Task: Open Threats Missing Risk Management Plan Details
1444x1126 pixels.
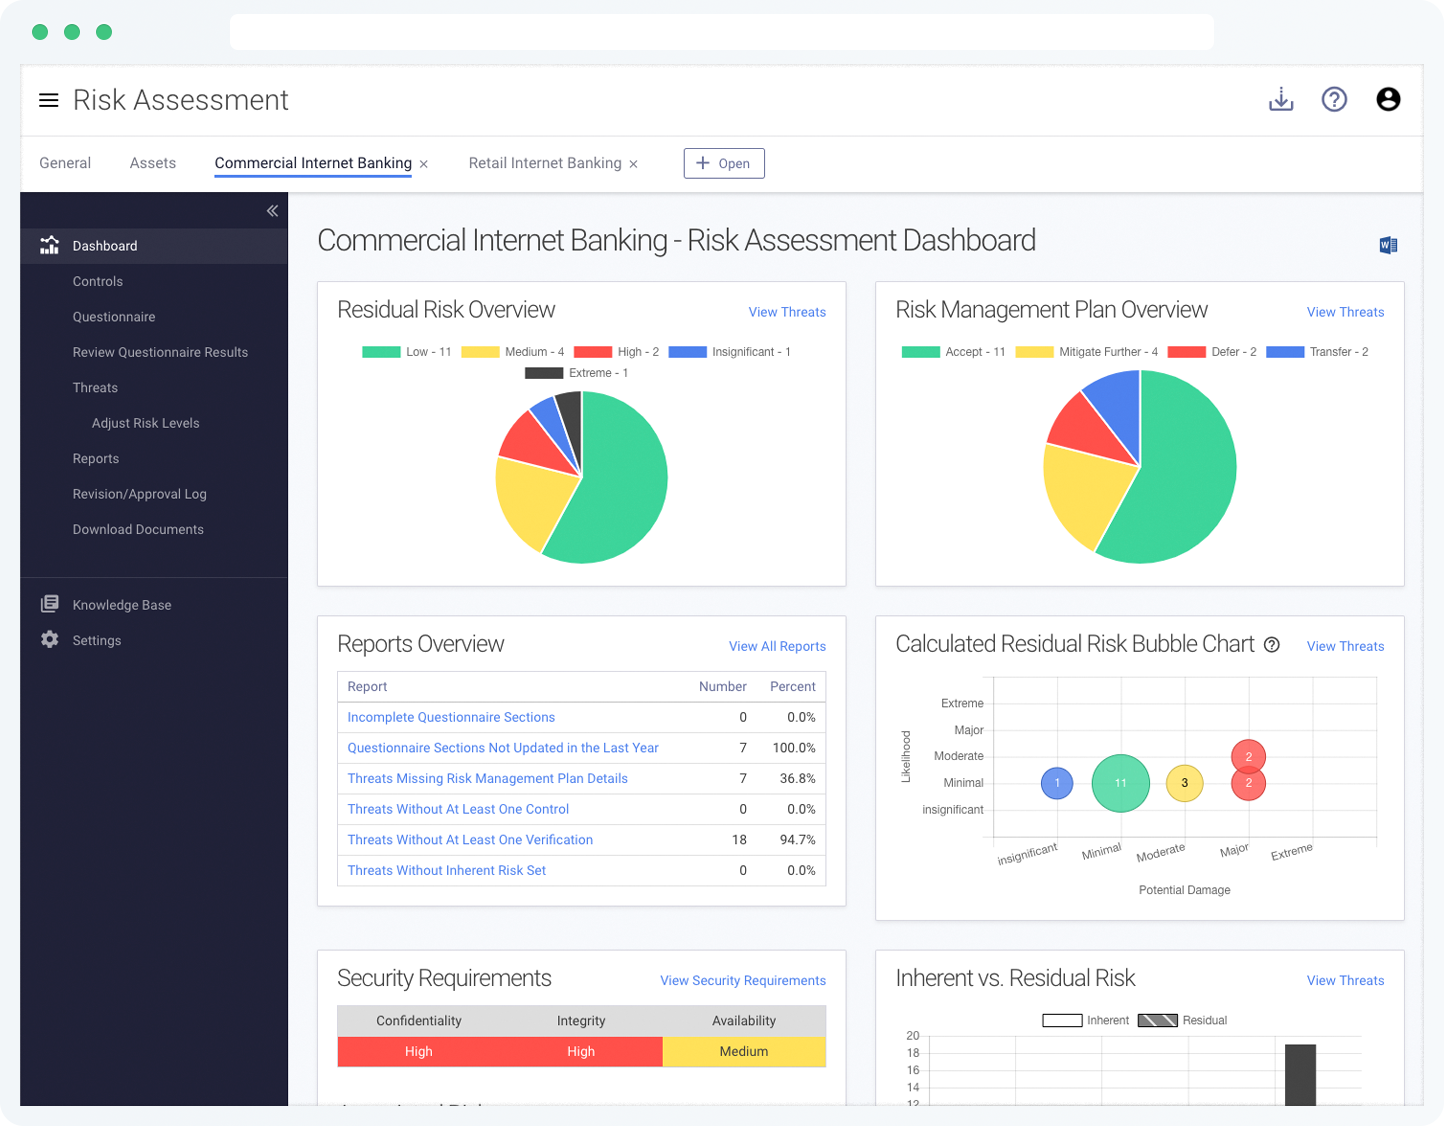Action: pos(487,778)
